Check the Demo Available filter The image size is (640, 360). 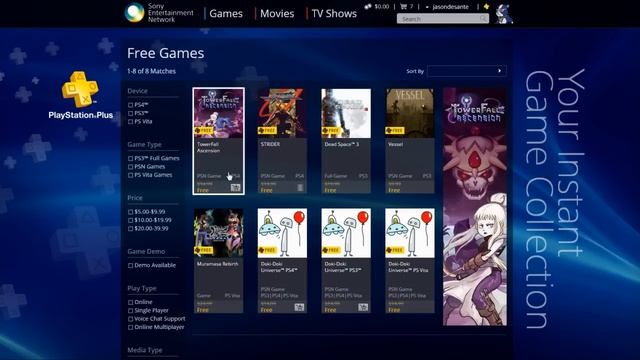[131, 265]
